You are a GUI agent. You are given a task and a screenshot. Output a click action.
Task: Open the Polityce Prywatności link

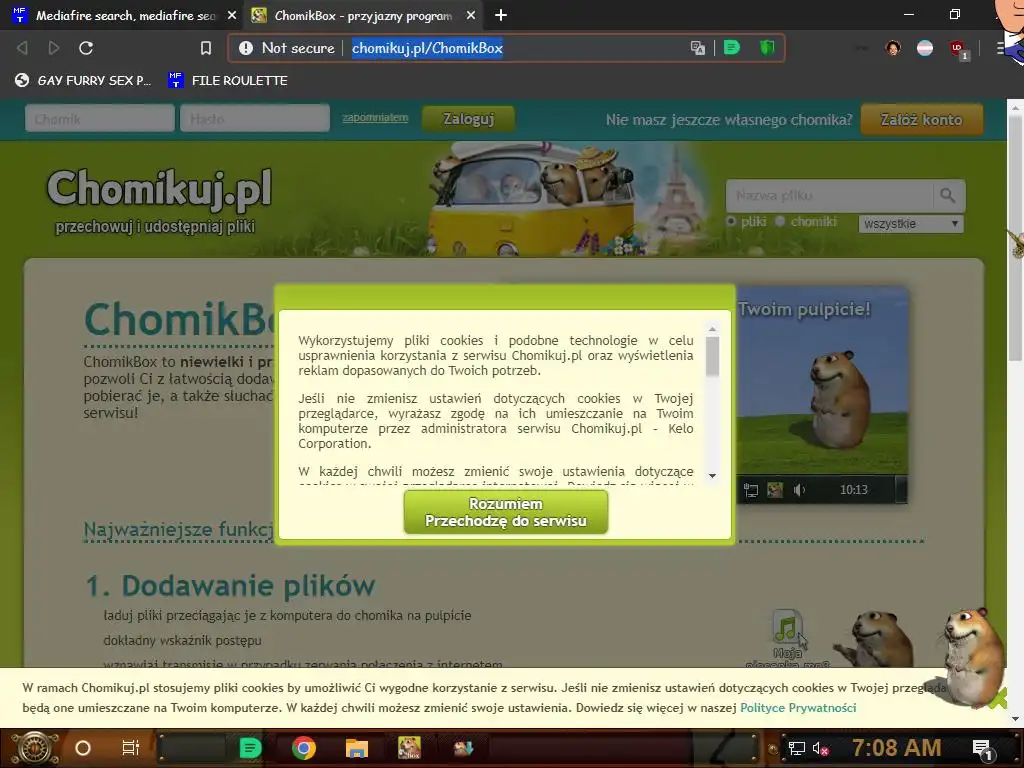click(x=797, y=708)
